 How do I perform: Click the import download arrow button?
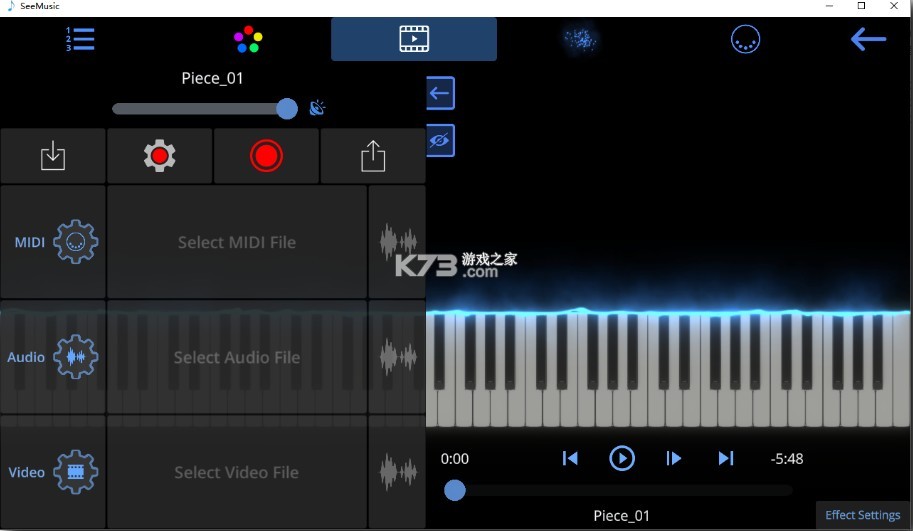point(53,156)
